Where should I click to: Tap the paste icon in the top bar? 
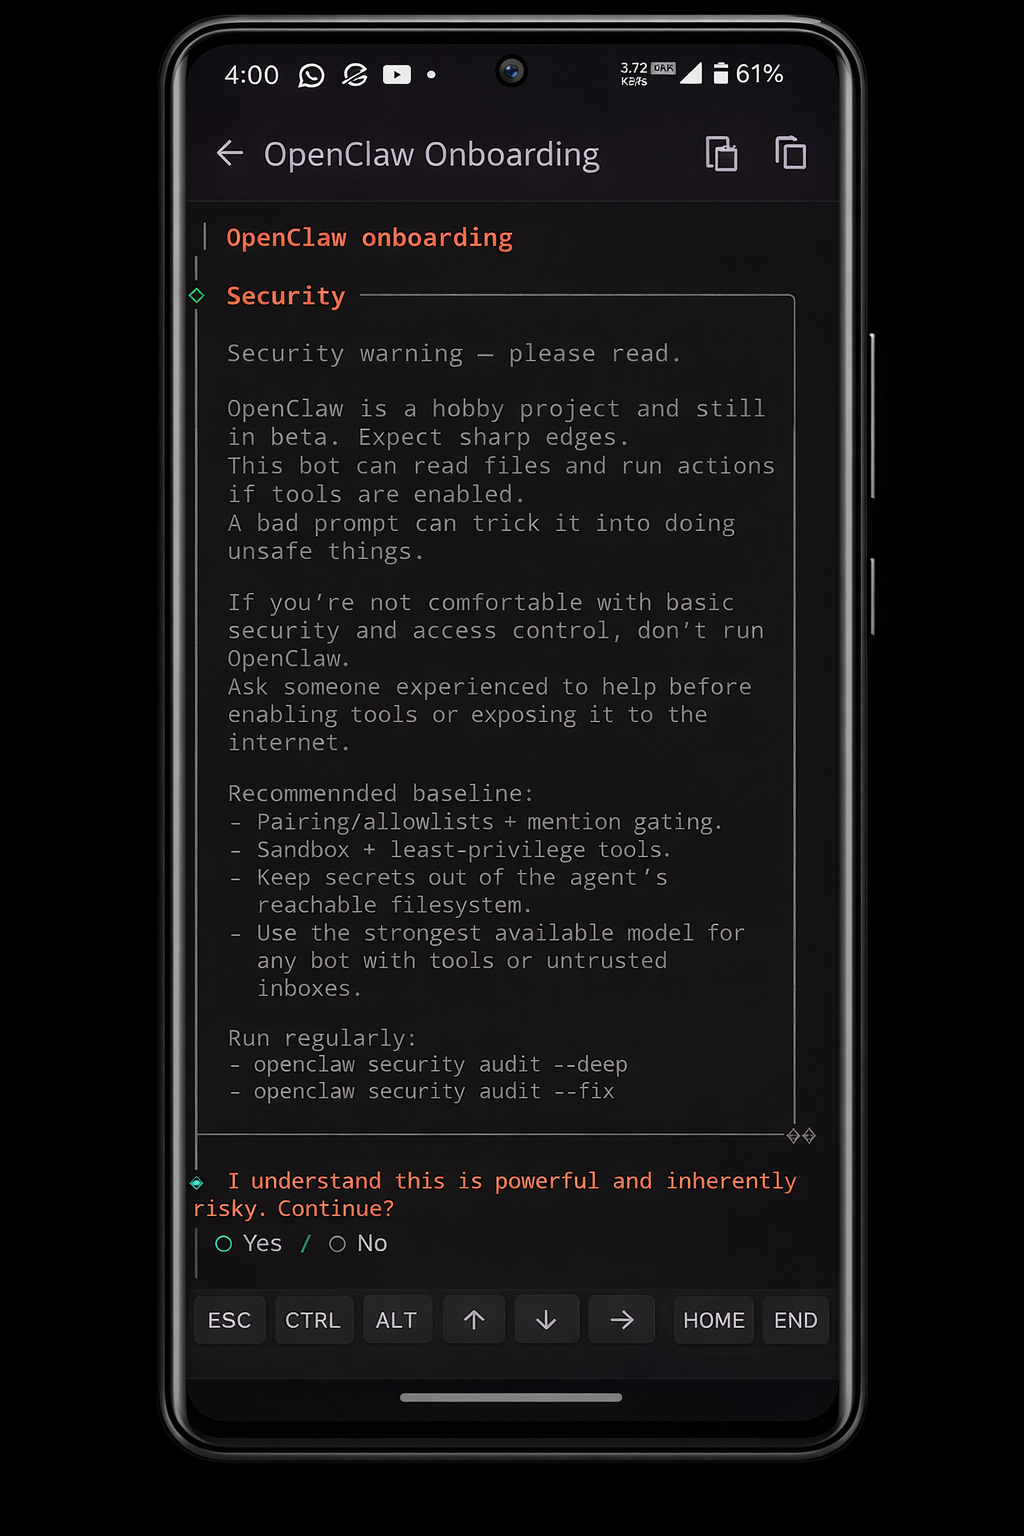point(722,154)
